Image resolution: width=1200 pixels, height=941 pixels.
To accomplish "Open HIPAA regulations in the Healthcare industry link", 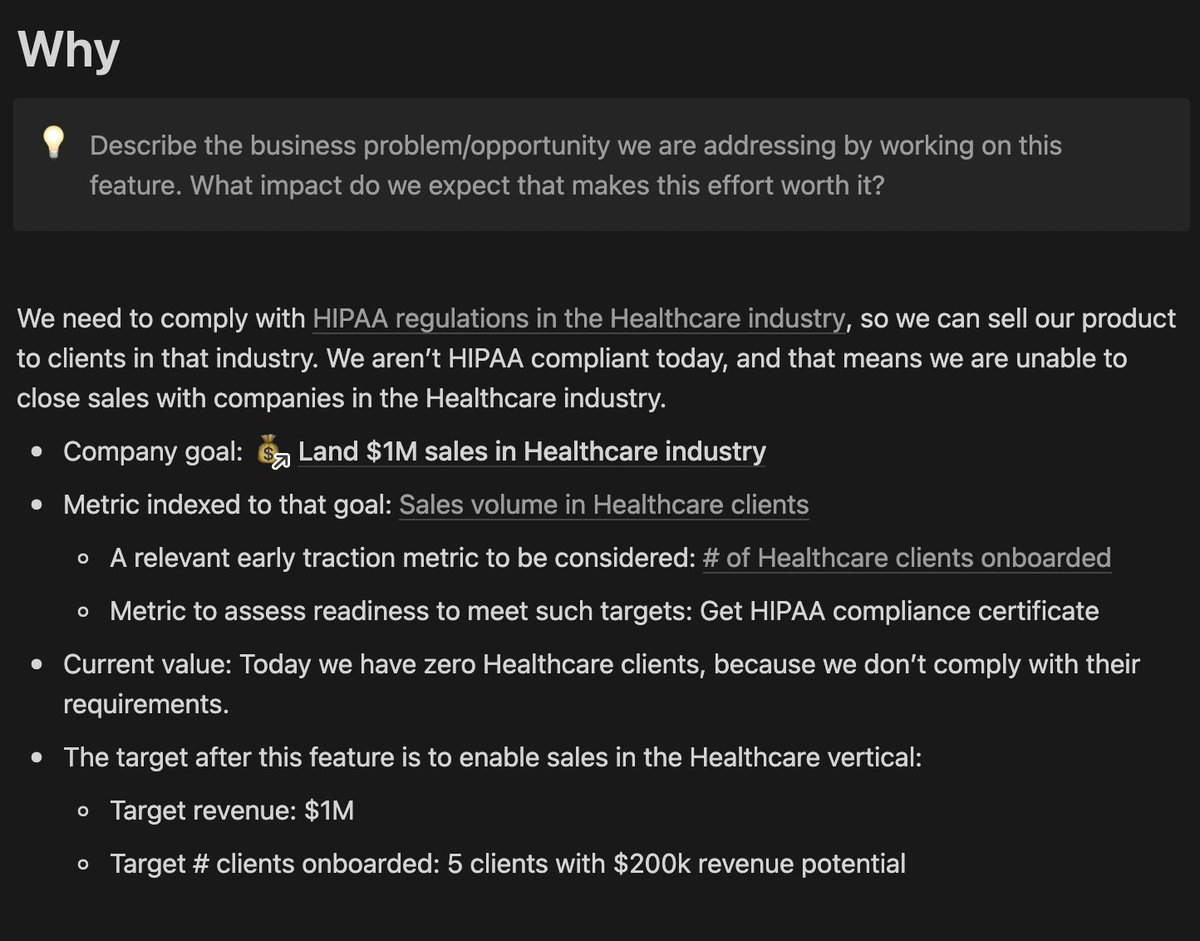I will 580,319.
